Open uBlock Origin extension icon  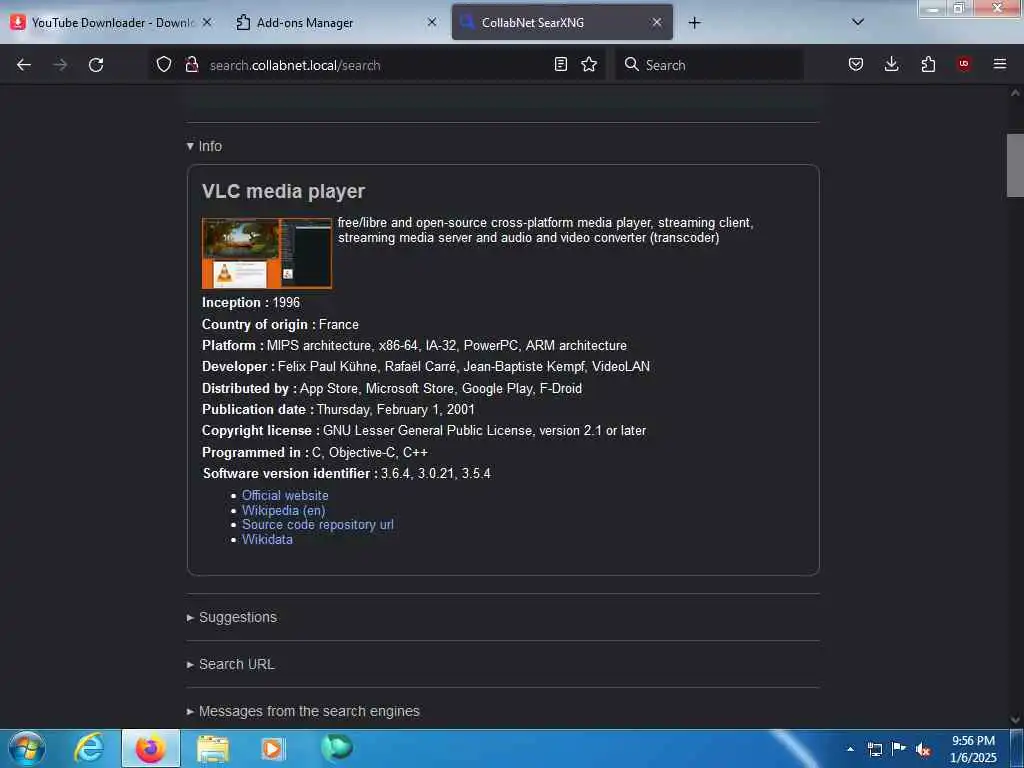click(964, 64)
